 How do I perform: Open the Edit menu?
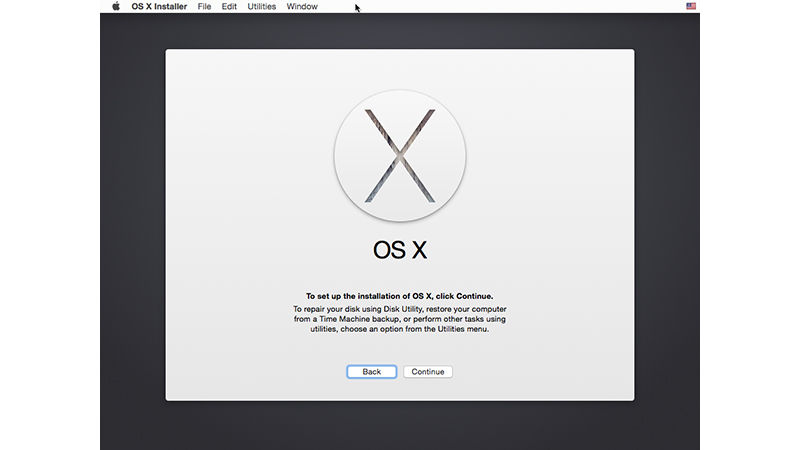pyautogui.click(x=229, y=7)
